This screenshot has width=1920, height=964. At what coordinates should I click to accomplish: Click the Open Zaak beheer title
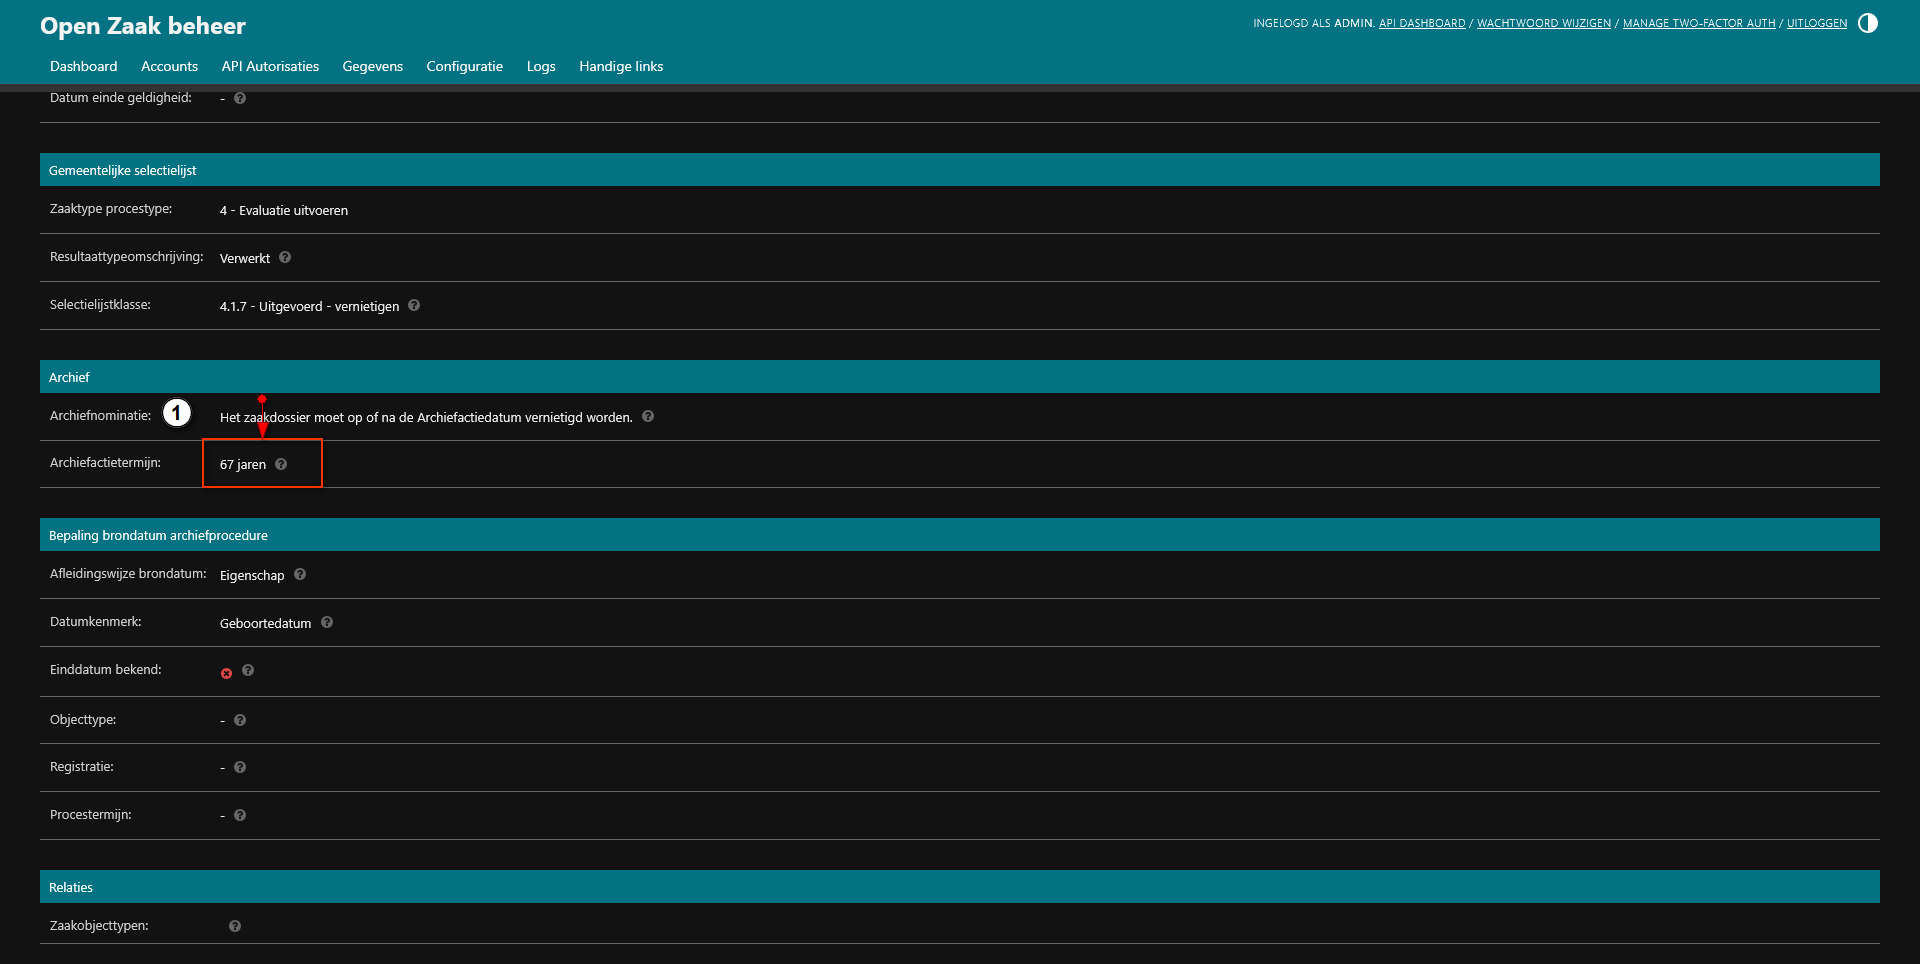143,26
